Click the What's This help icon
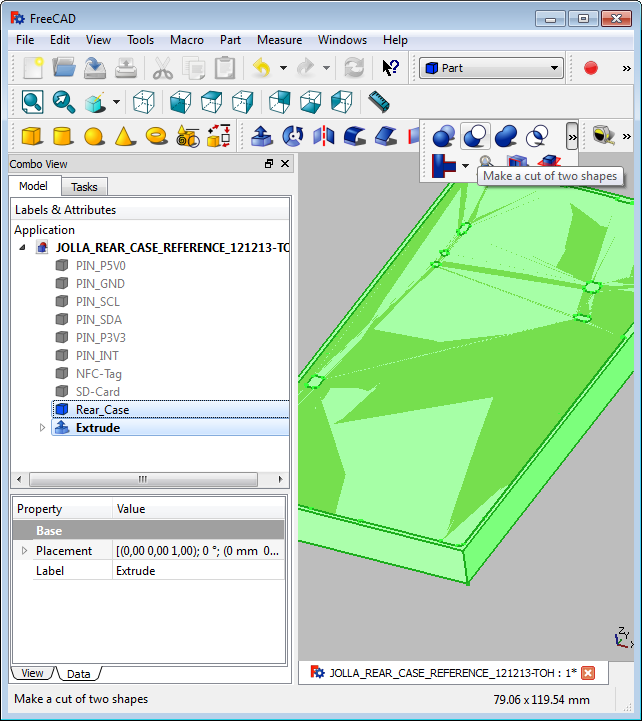Viewport: 642px width, 721px height. 390,68
